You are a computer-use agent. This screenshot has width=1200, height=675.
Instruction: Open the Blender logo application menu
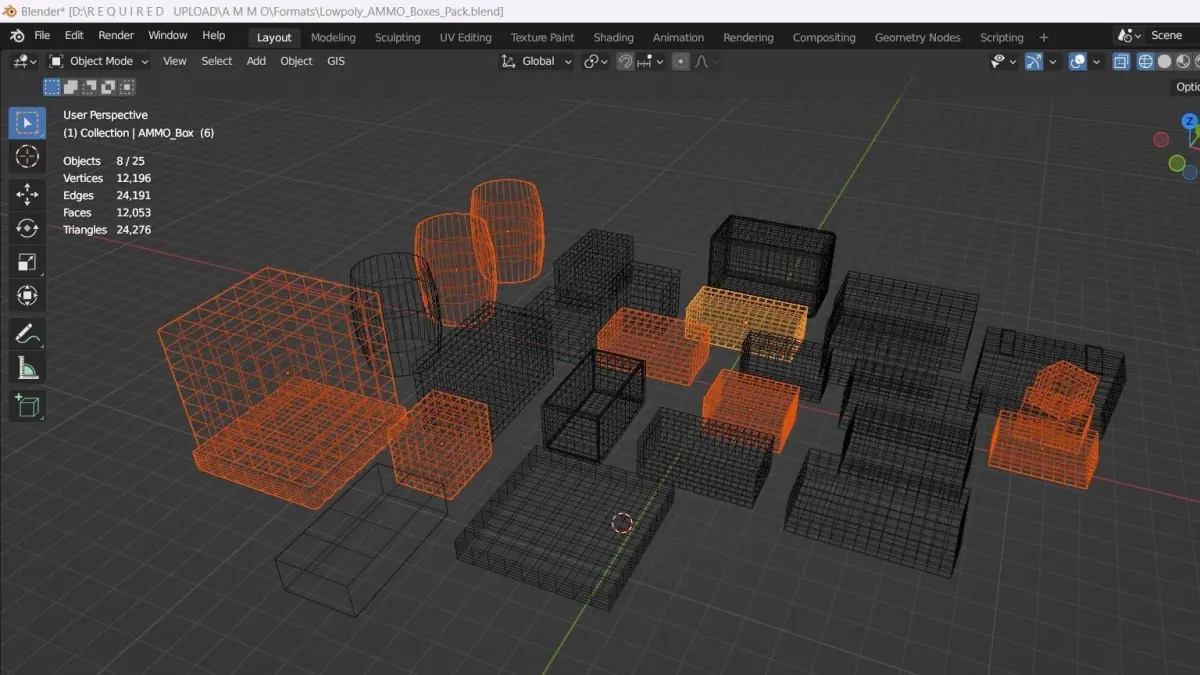tap(17, 36)
